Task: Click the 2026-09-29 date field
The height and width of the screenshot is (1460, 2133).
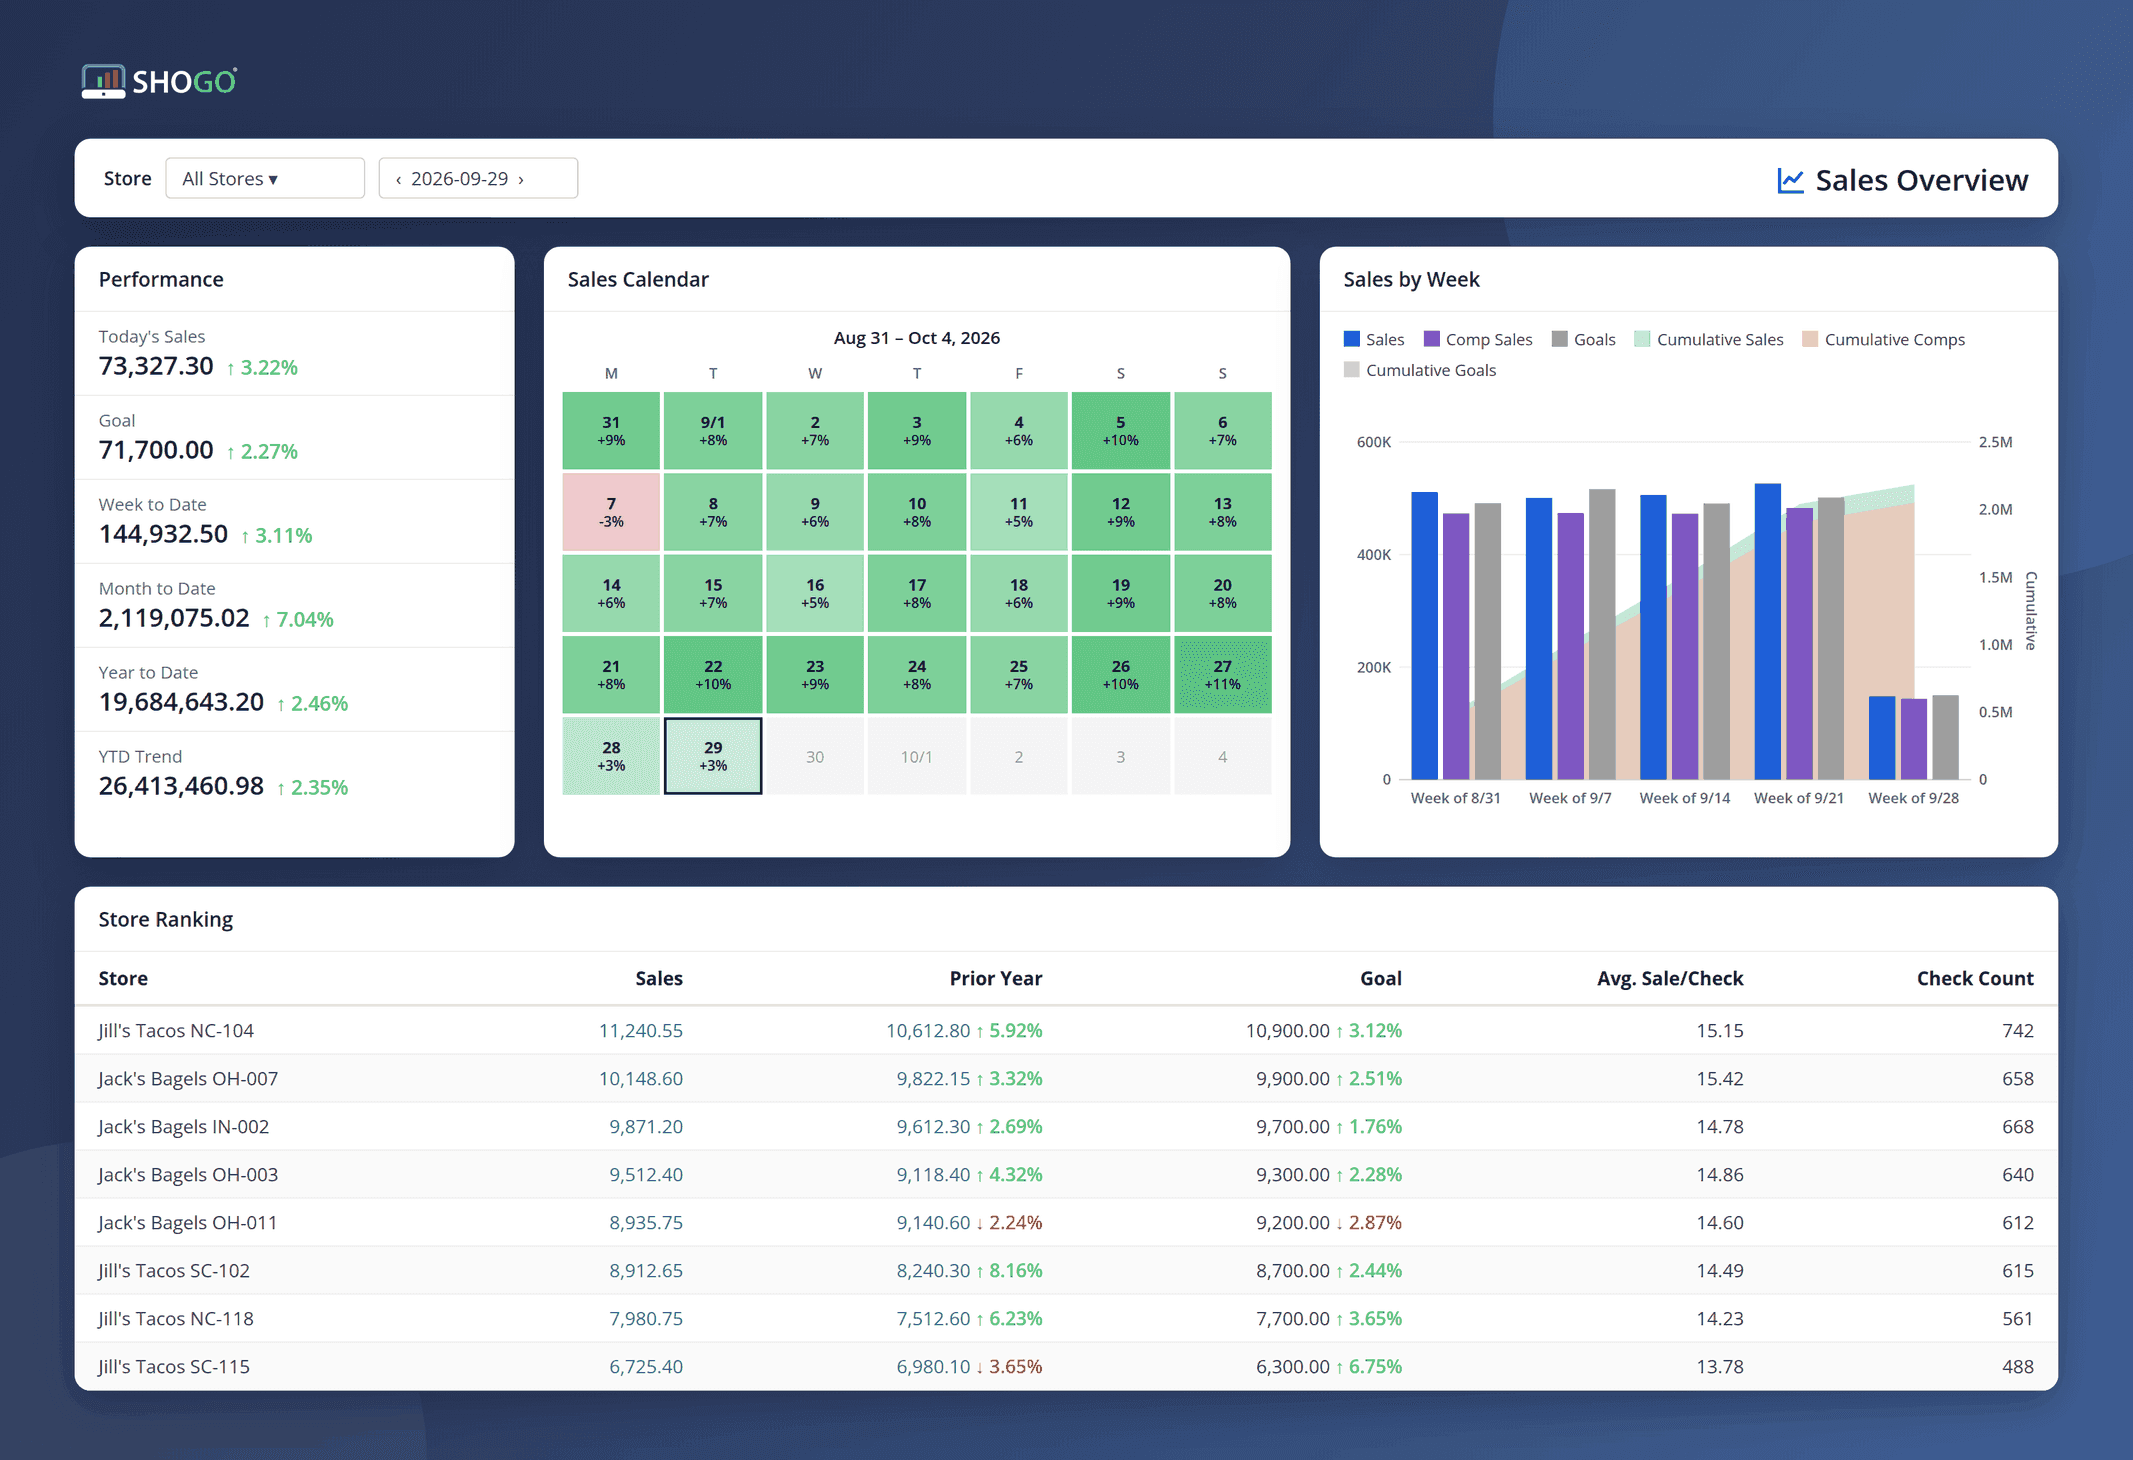Action: click(x=478, y=178)
